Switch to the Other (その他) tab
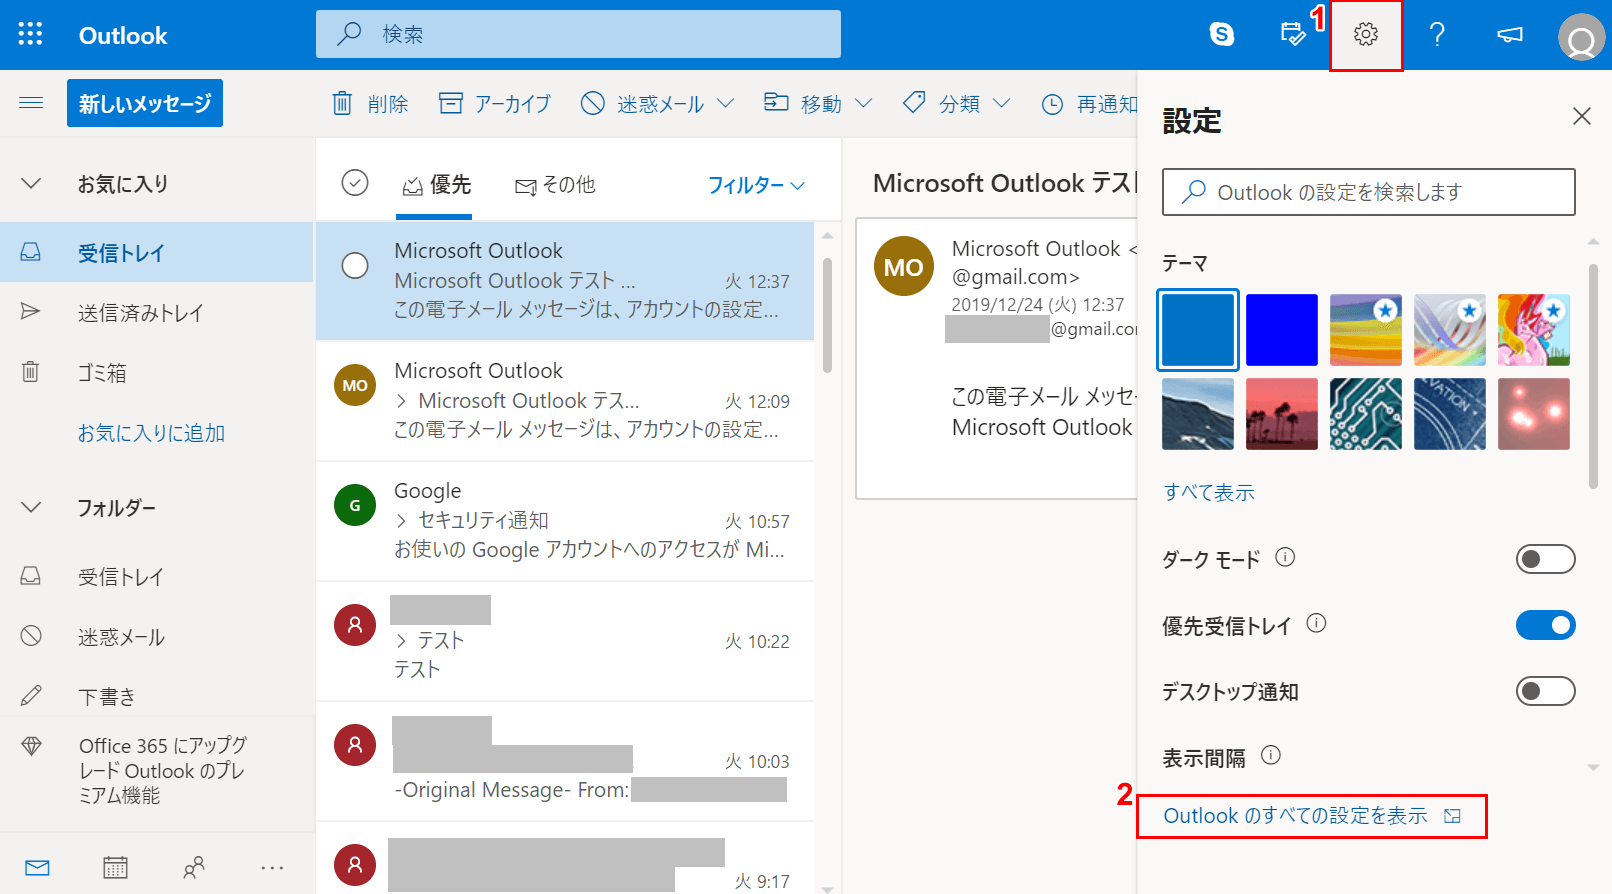 [x=555, y=185]
